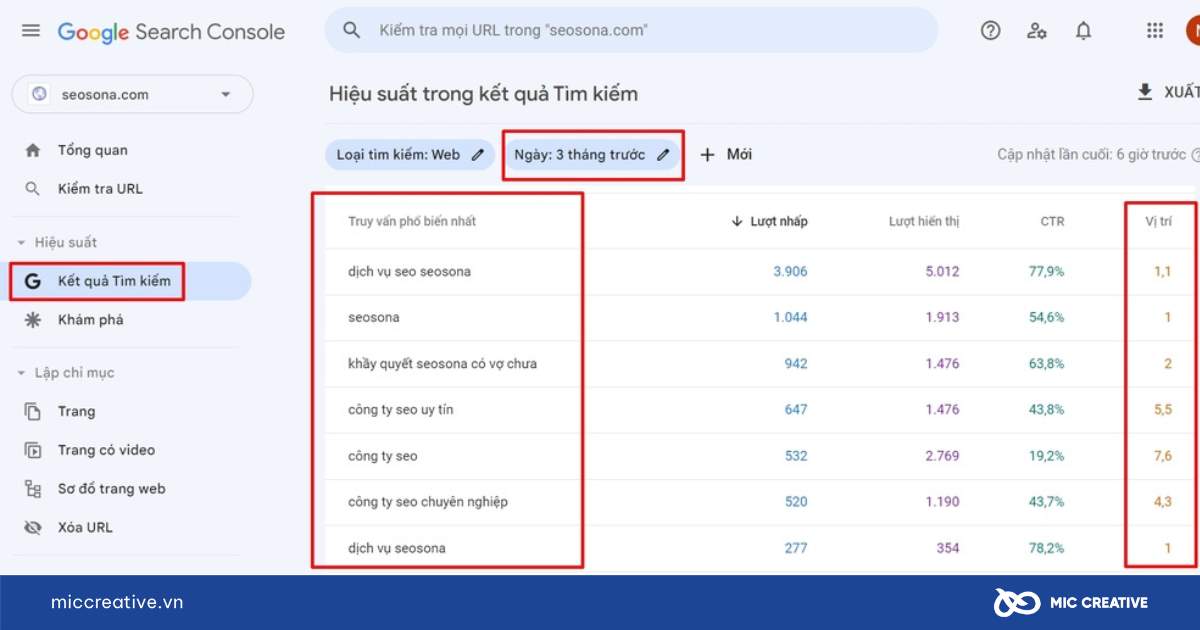Click the Google G icon in sidebar

33,281
